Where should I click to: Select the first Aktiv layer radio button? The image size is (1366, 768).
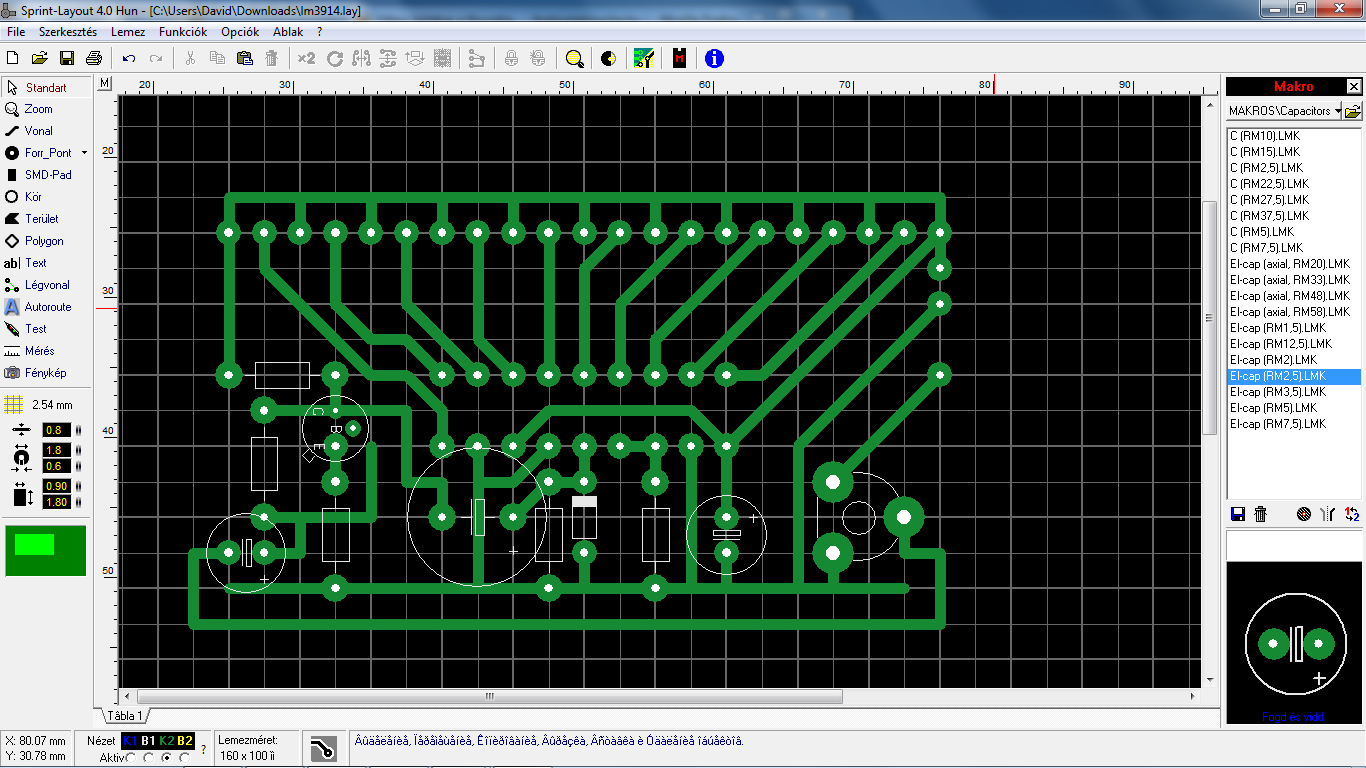(130, 758)
